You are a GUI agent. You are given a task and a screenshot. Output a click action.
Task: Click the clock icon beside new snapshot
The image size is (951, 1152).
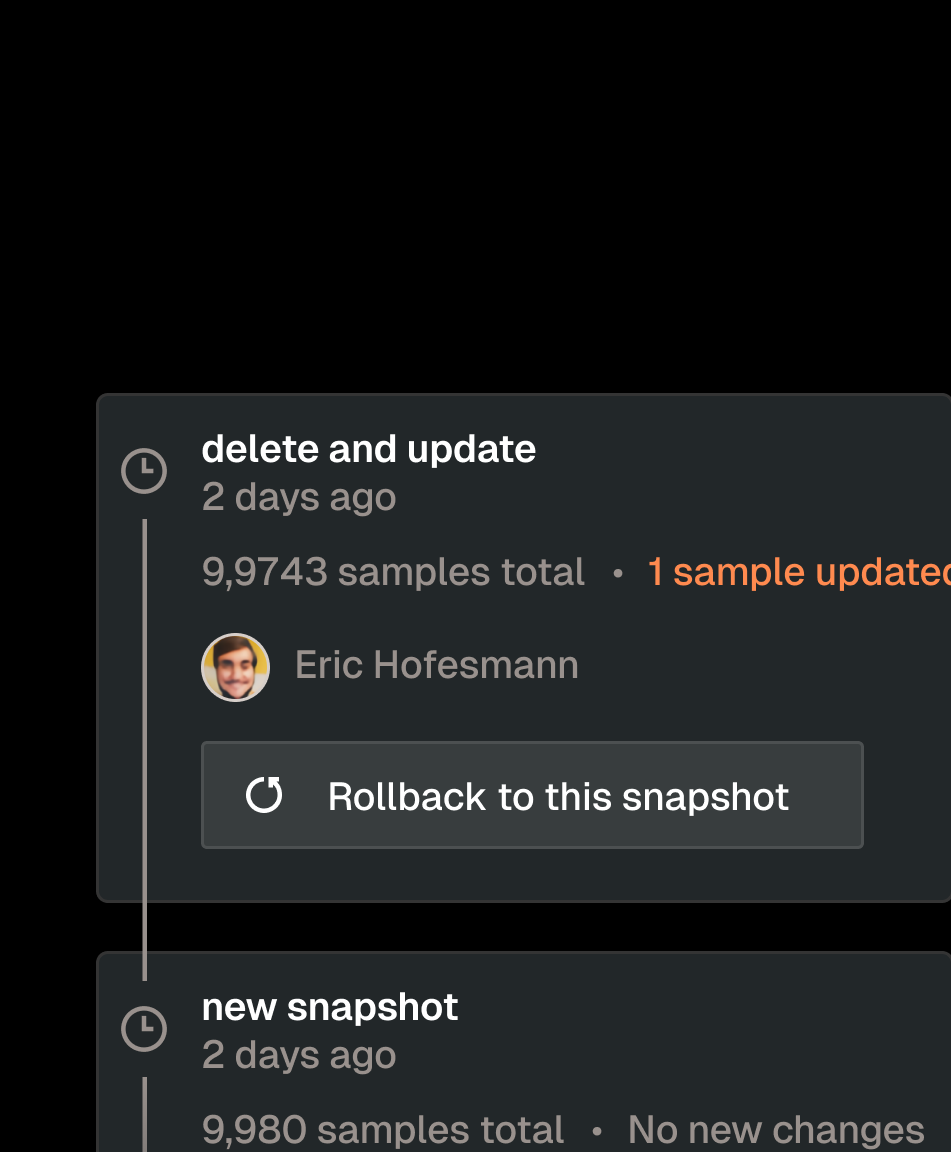pos(144,1028)
